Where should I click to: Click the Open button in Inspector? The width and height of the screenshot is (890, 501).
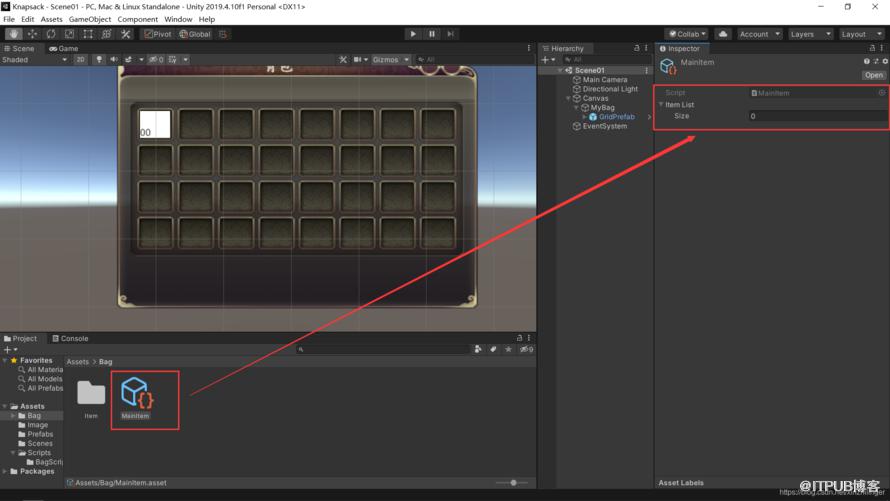[x=874, y=75]
